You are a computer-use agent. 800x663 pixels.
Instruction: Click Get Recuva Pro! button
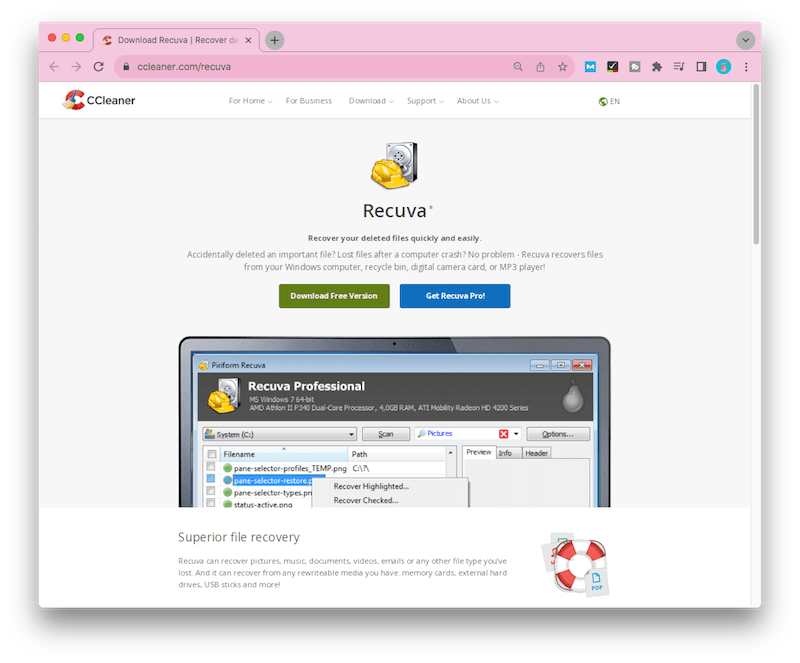click(x=455, y=296)
